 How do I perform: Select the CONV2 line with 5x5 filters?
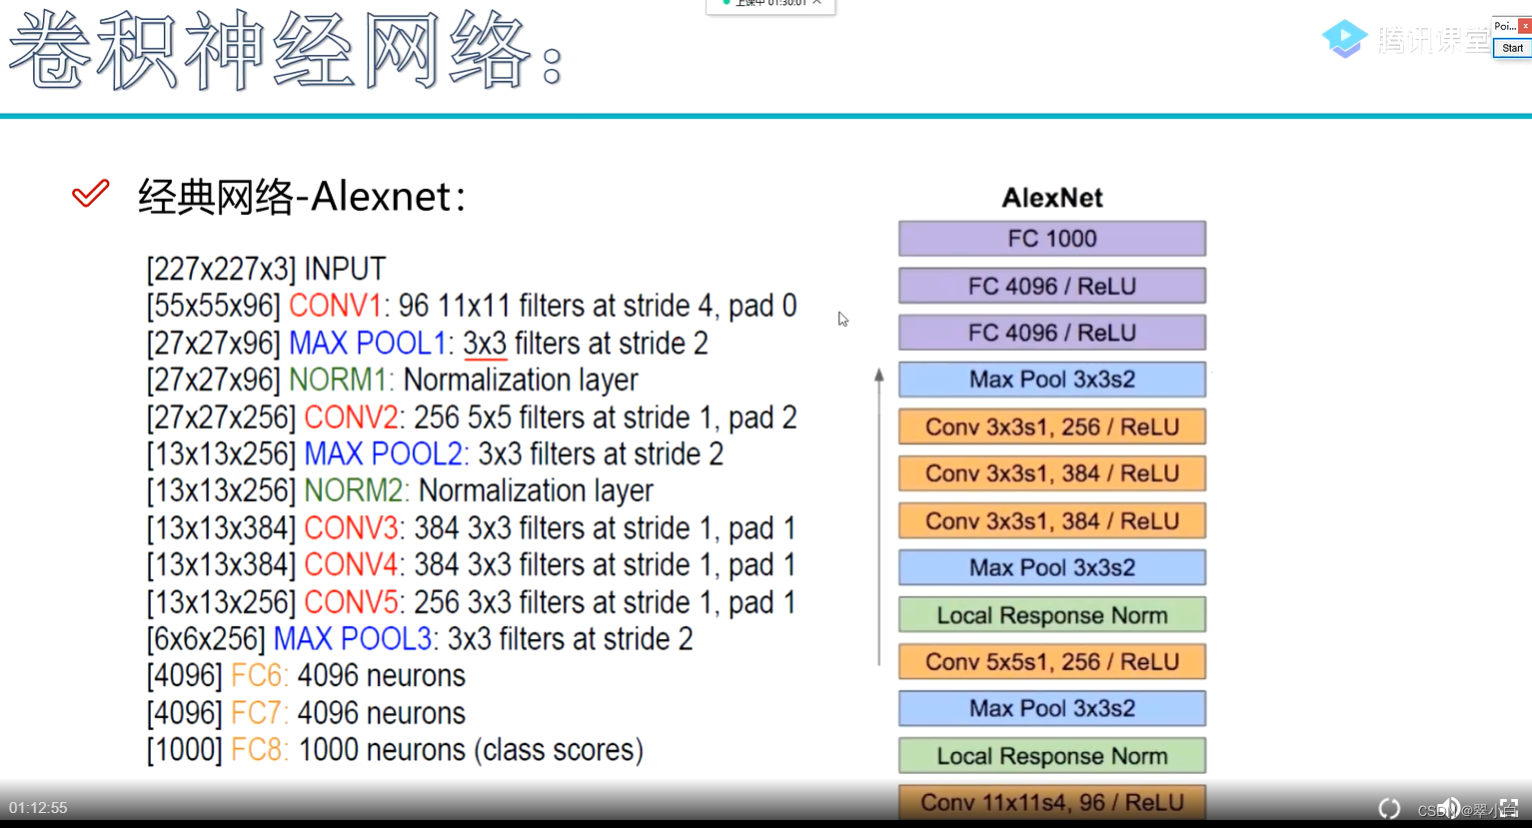[471, 417]
